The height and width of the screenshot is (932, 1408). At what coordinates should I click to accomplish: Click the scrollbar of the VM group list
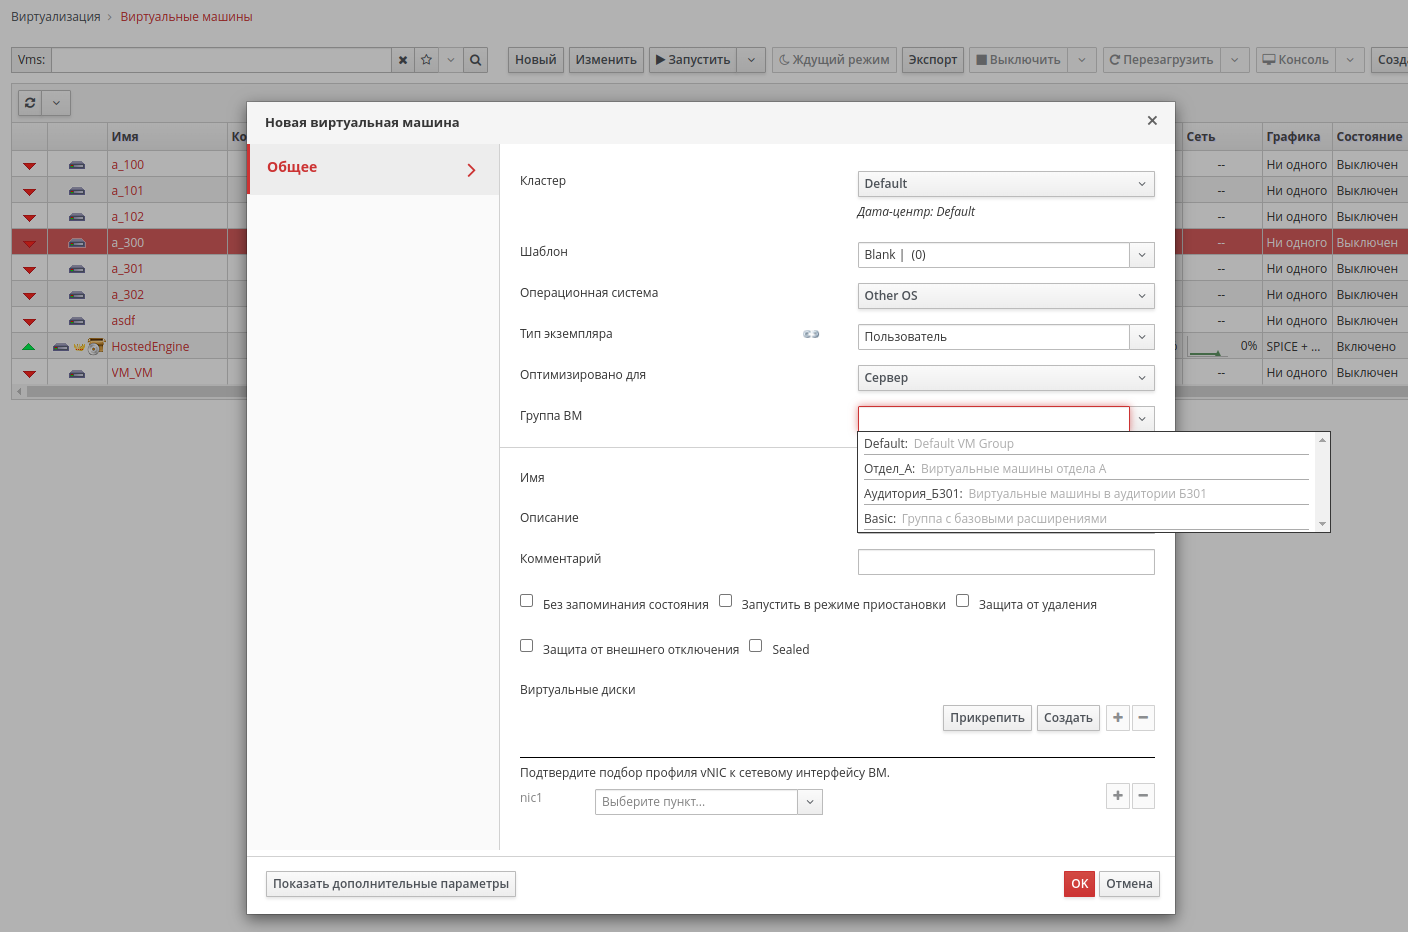coord(1322,482)
